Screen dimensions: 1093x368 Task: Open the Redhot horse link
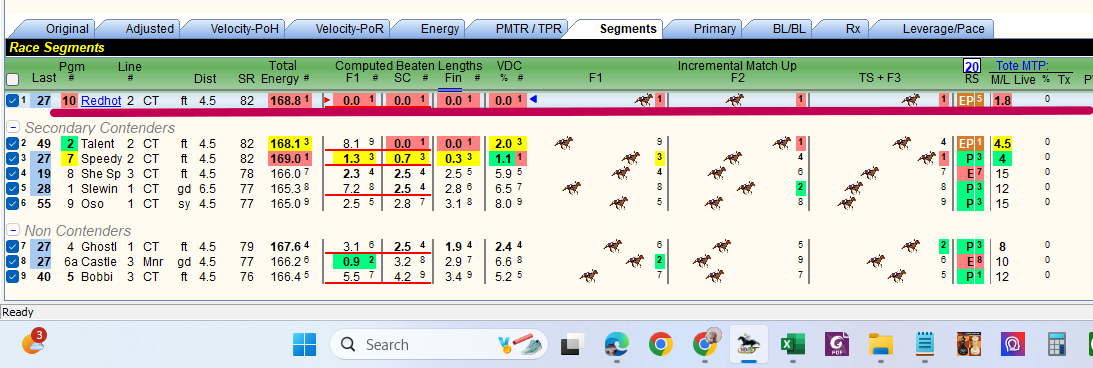[x=101, y=101]
